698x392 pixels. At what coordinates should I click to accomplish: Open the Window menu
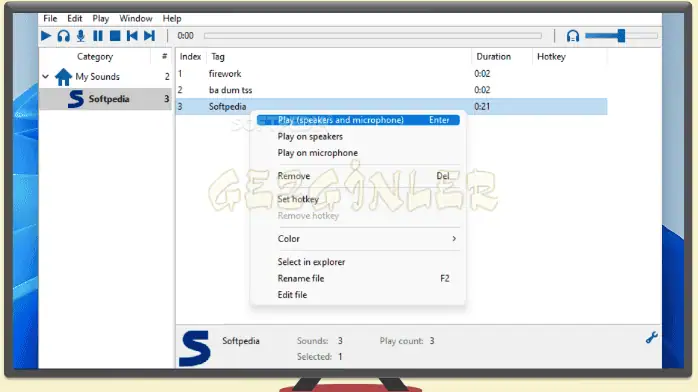(136, 19)
